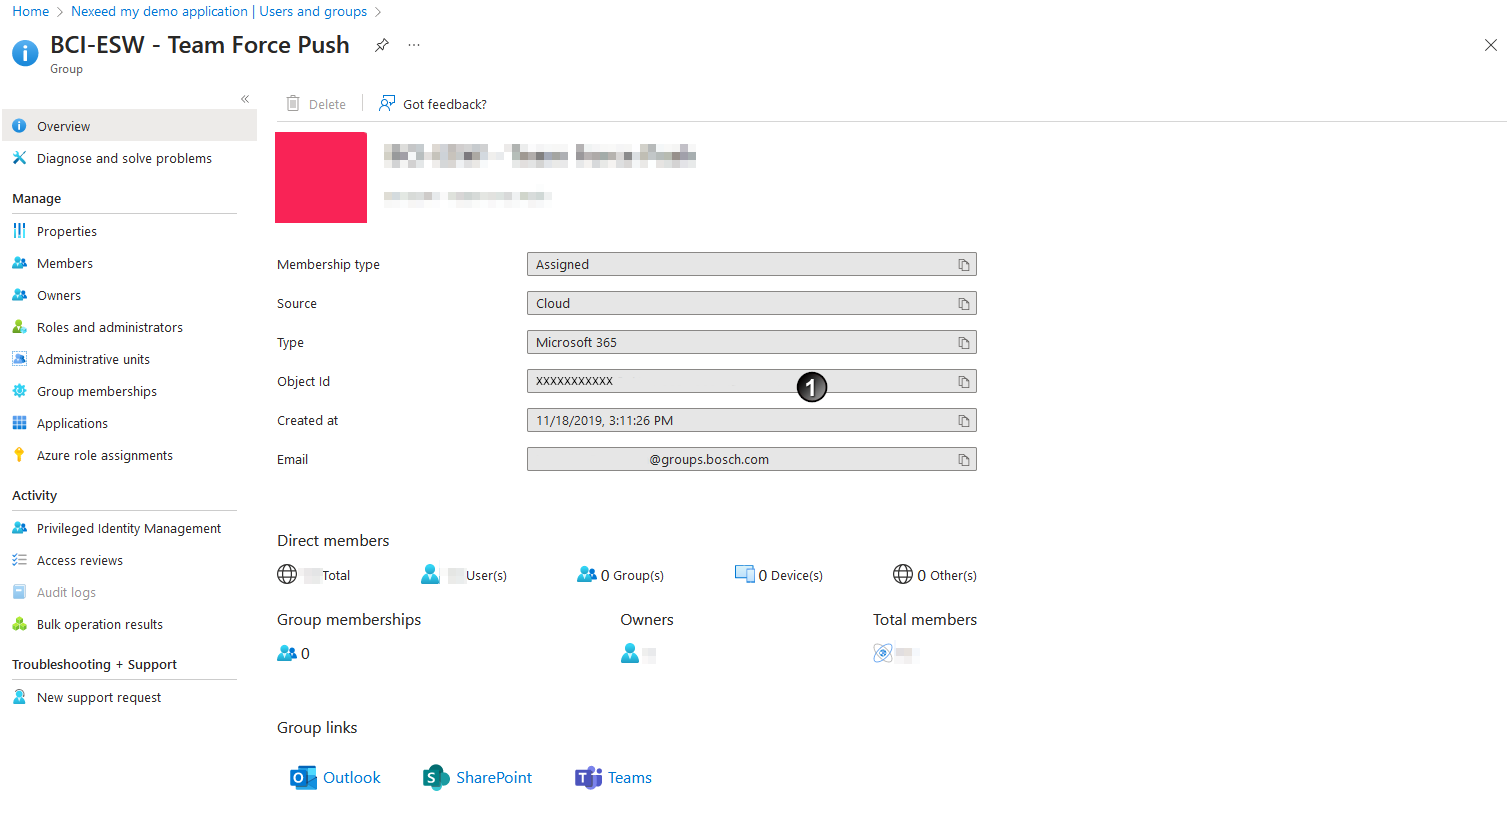Copy the Object Id value
The width and height of the screenshot is (1511, 823).
point(963,381)
